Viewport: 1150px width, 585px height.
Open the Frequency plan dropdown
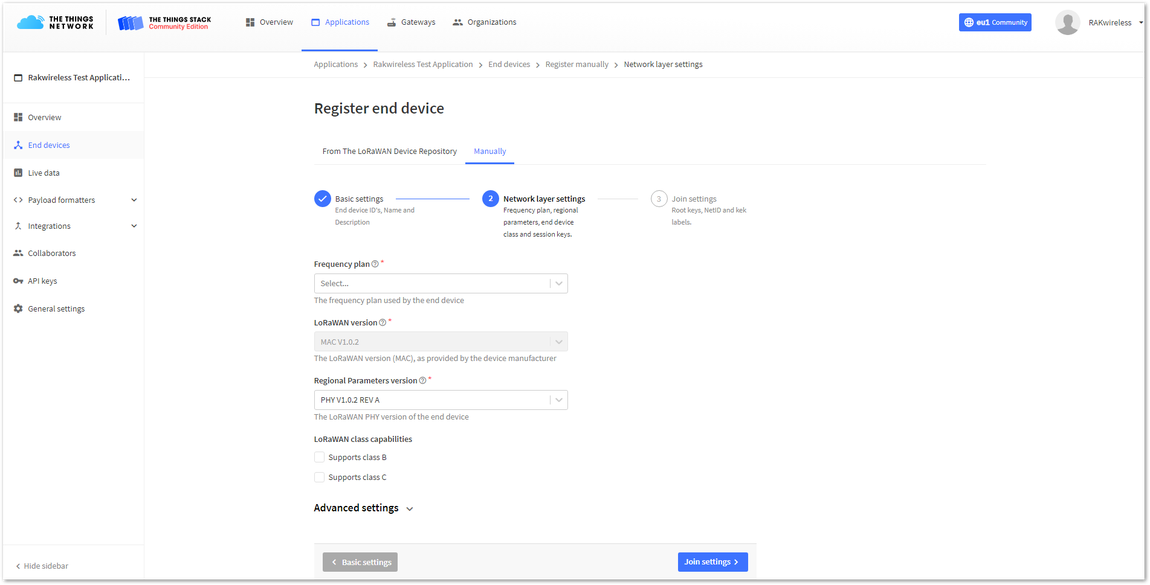[x=441, y=283]
